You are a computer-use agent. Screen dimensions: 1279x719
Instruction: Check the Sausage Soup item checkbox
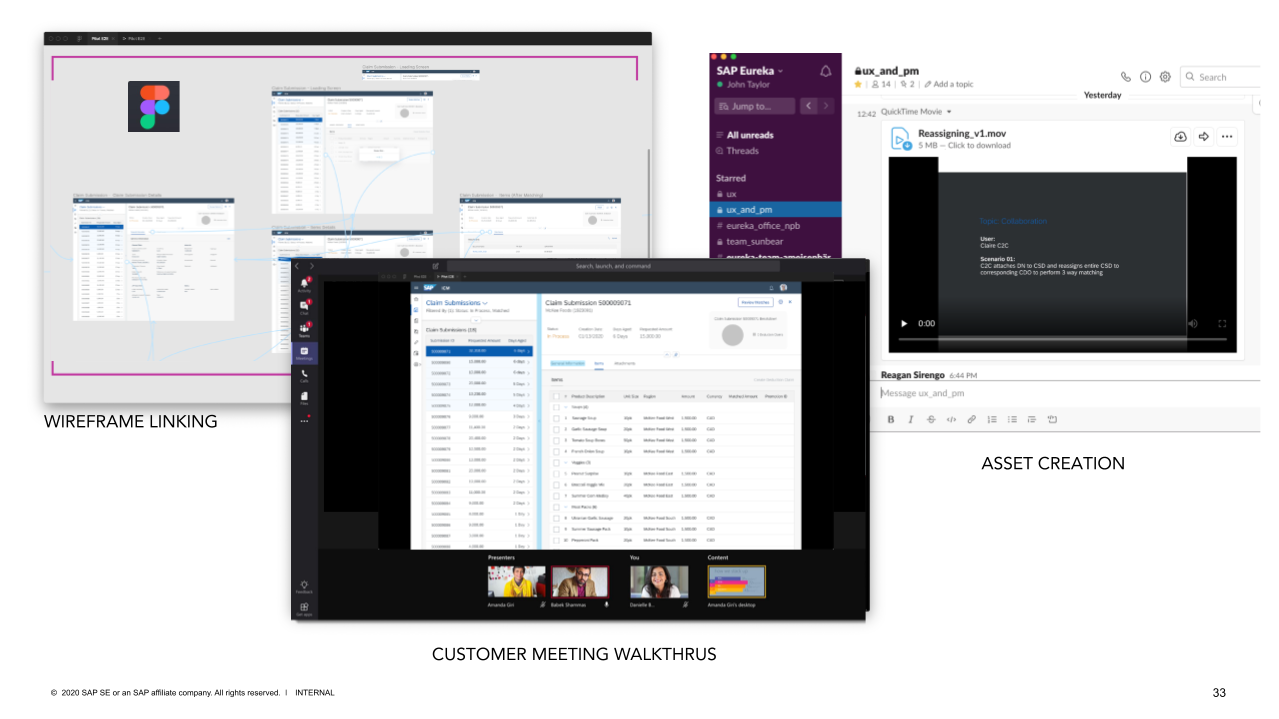[556, 416]
